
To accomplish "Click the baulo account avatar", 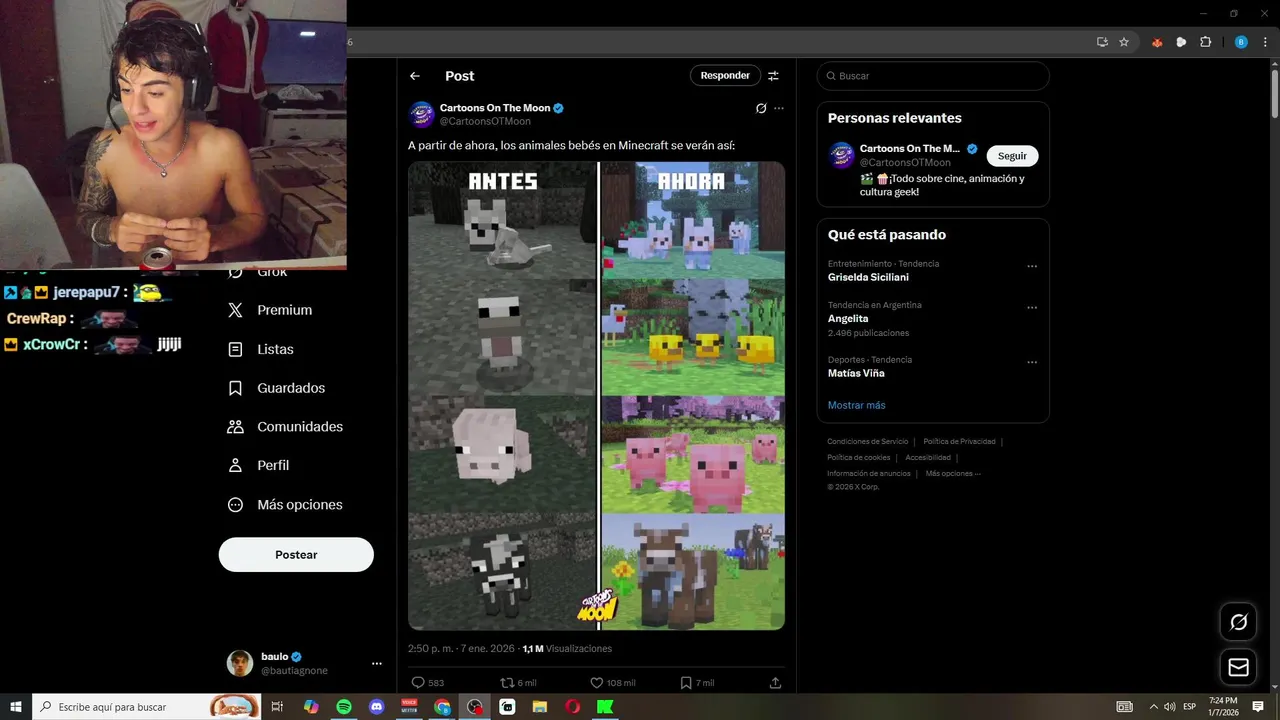I will tap(240, 663).
